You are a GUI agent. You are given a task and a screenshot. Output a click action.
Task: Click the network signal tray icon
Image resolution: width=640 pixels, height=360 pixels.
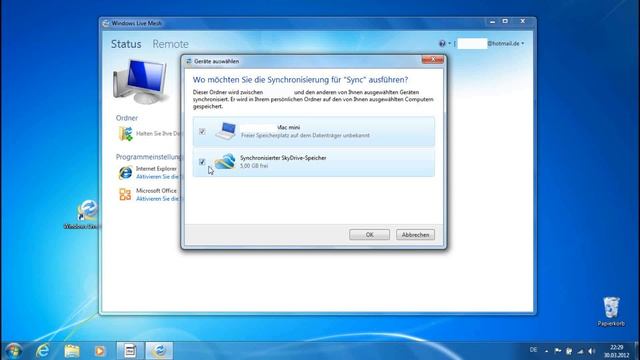point(580,351)
